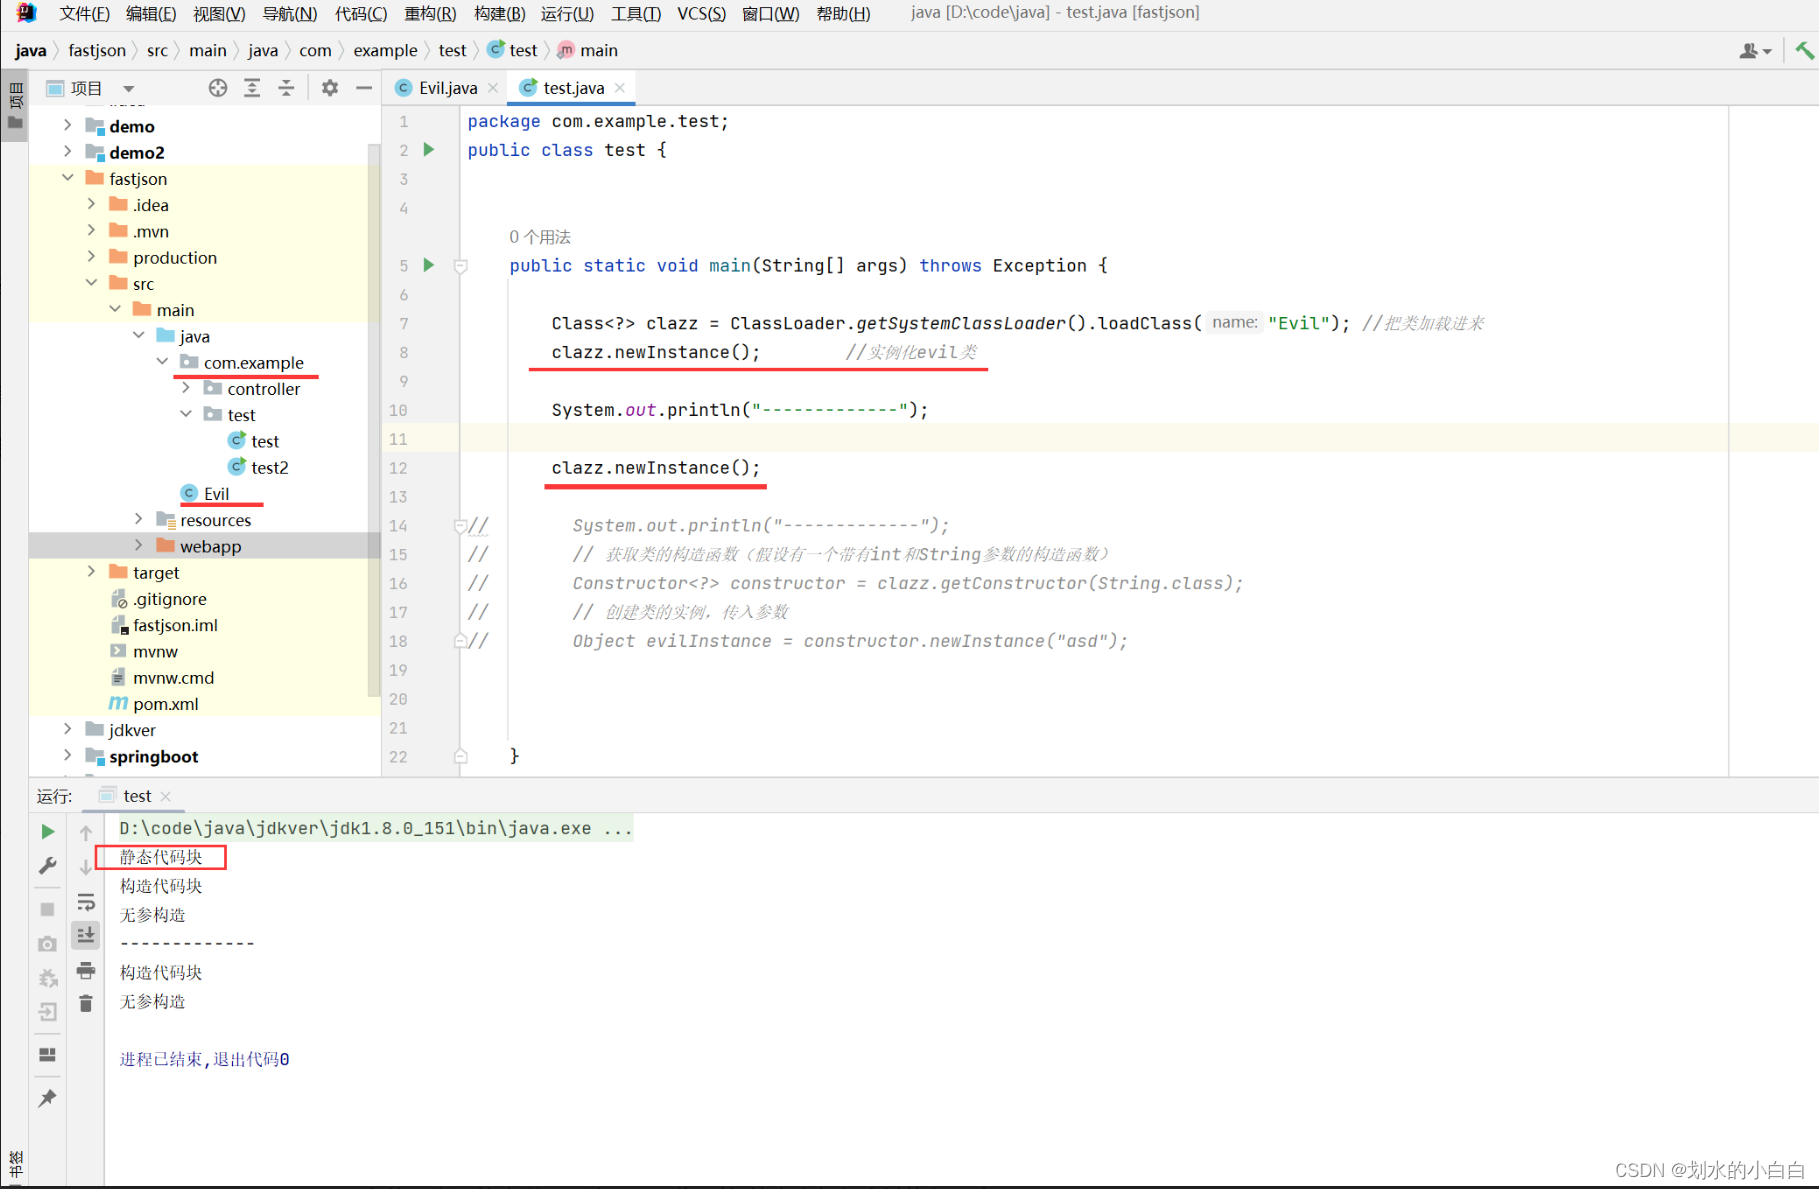
Task: Click the locate current file icon
Action: point(217,88)
